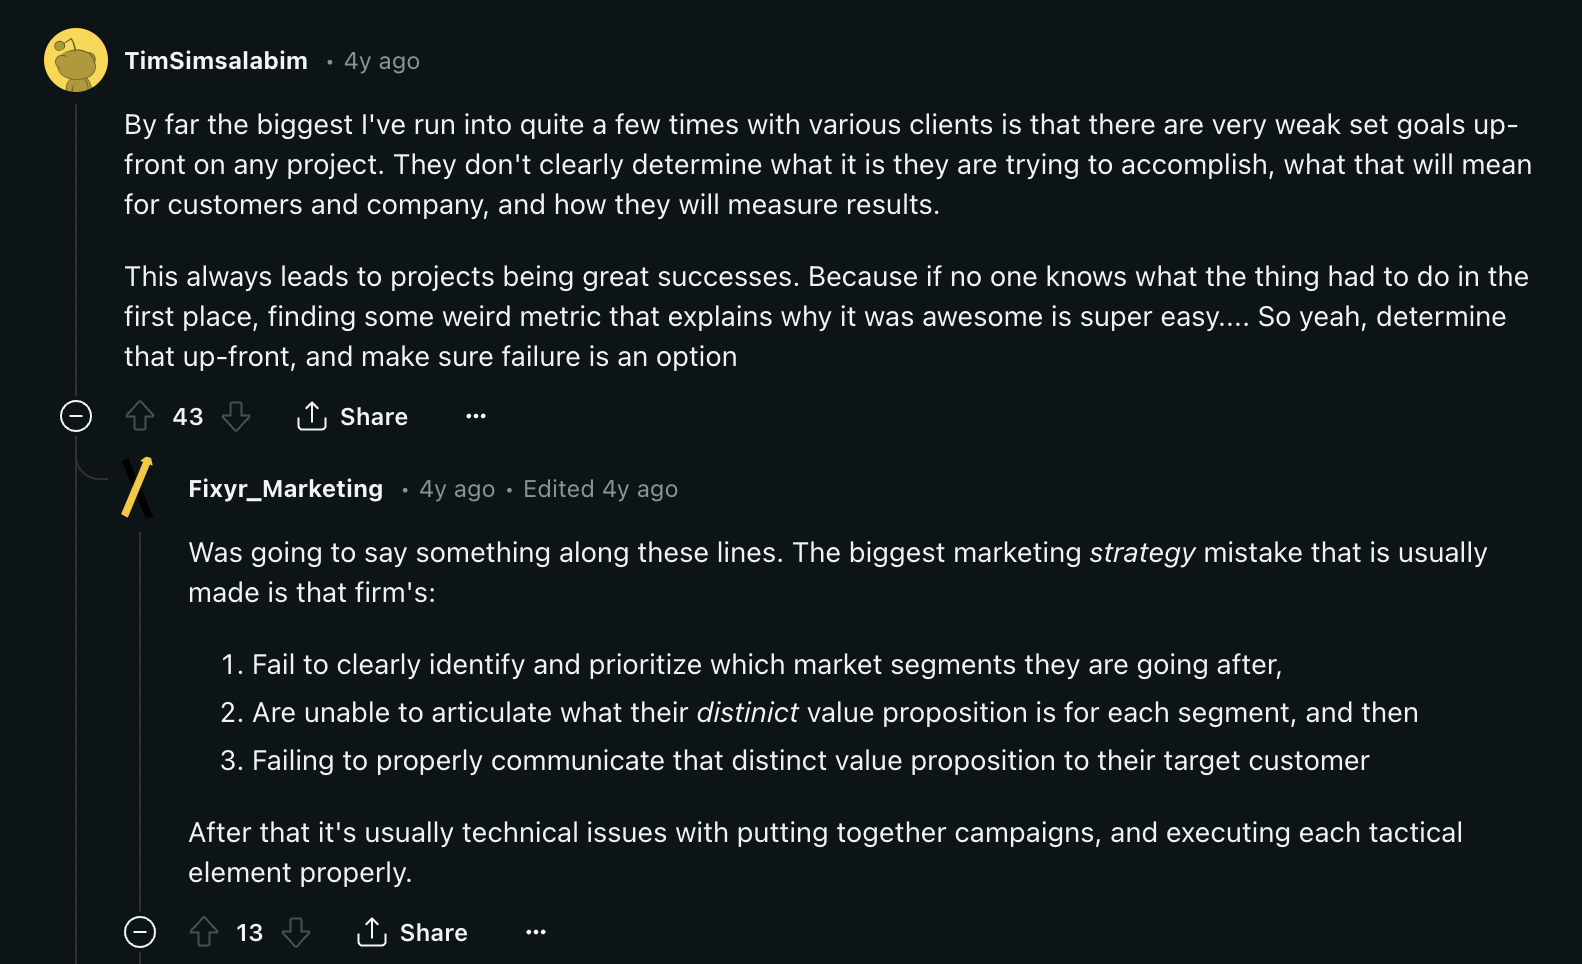The image size is (1582, 964).
Task: Downvote TimSimsalabim's comment
Action: (x=236, y=416)
